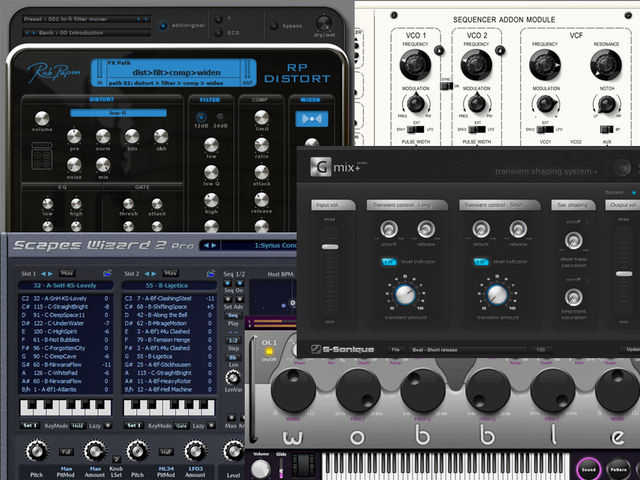Screen dimensions: 640x480
Task: Change Slot 1 KeyMode Hold selector
Action: [x=78, y=426]
